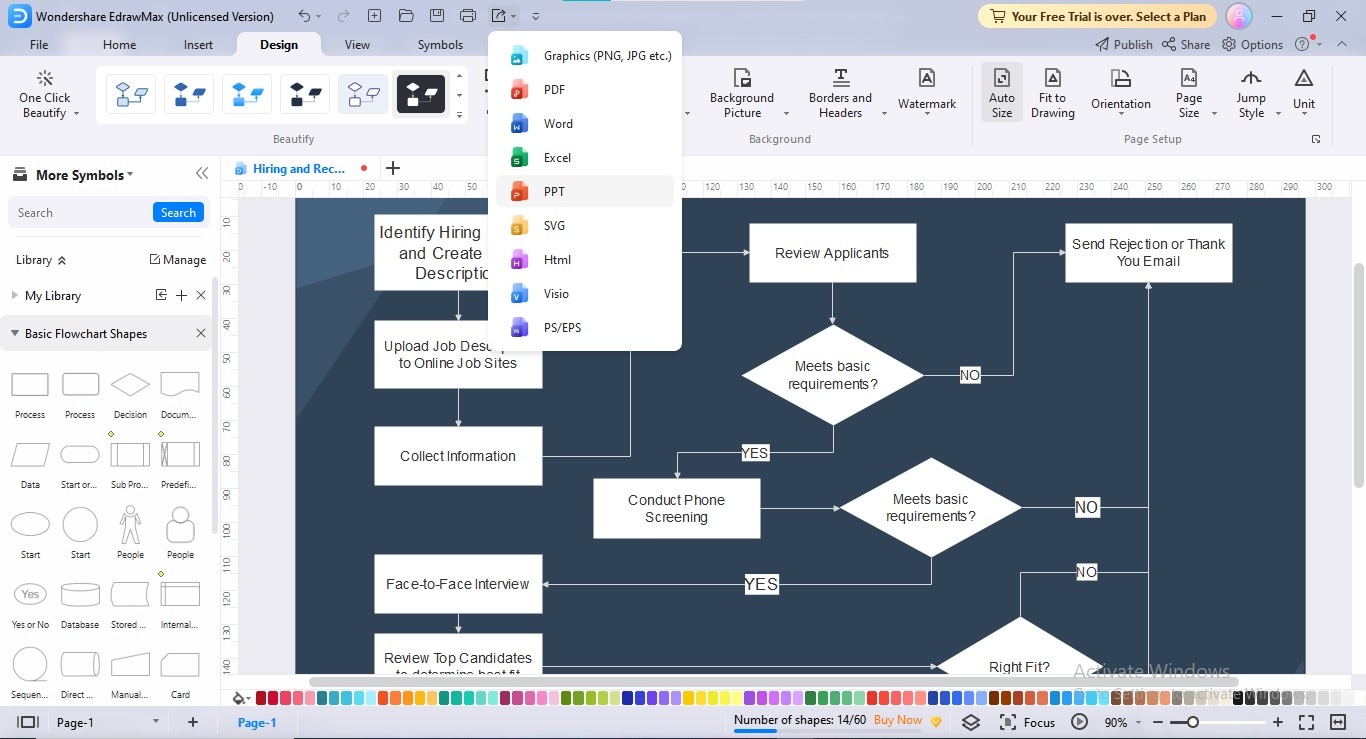Collapse the symbols side panel
The height and width of the screenshot is (739, 1366).
[202, 174]
